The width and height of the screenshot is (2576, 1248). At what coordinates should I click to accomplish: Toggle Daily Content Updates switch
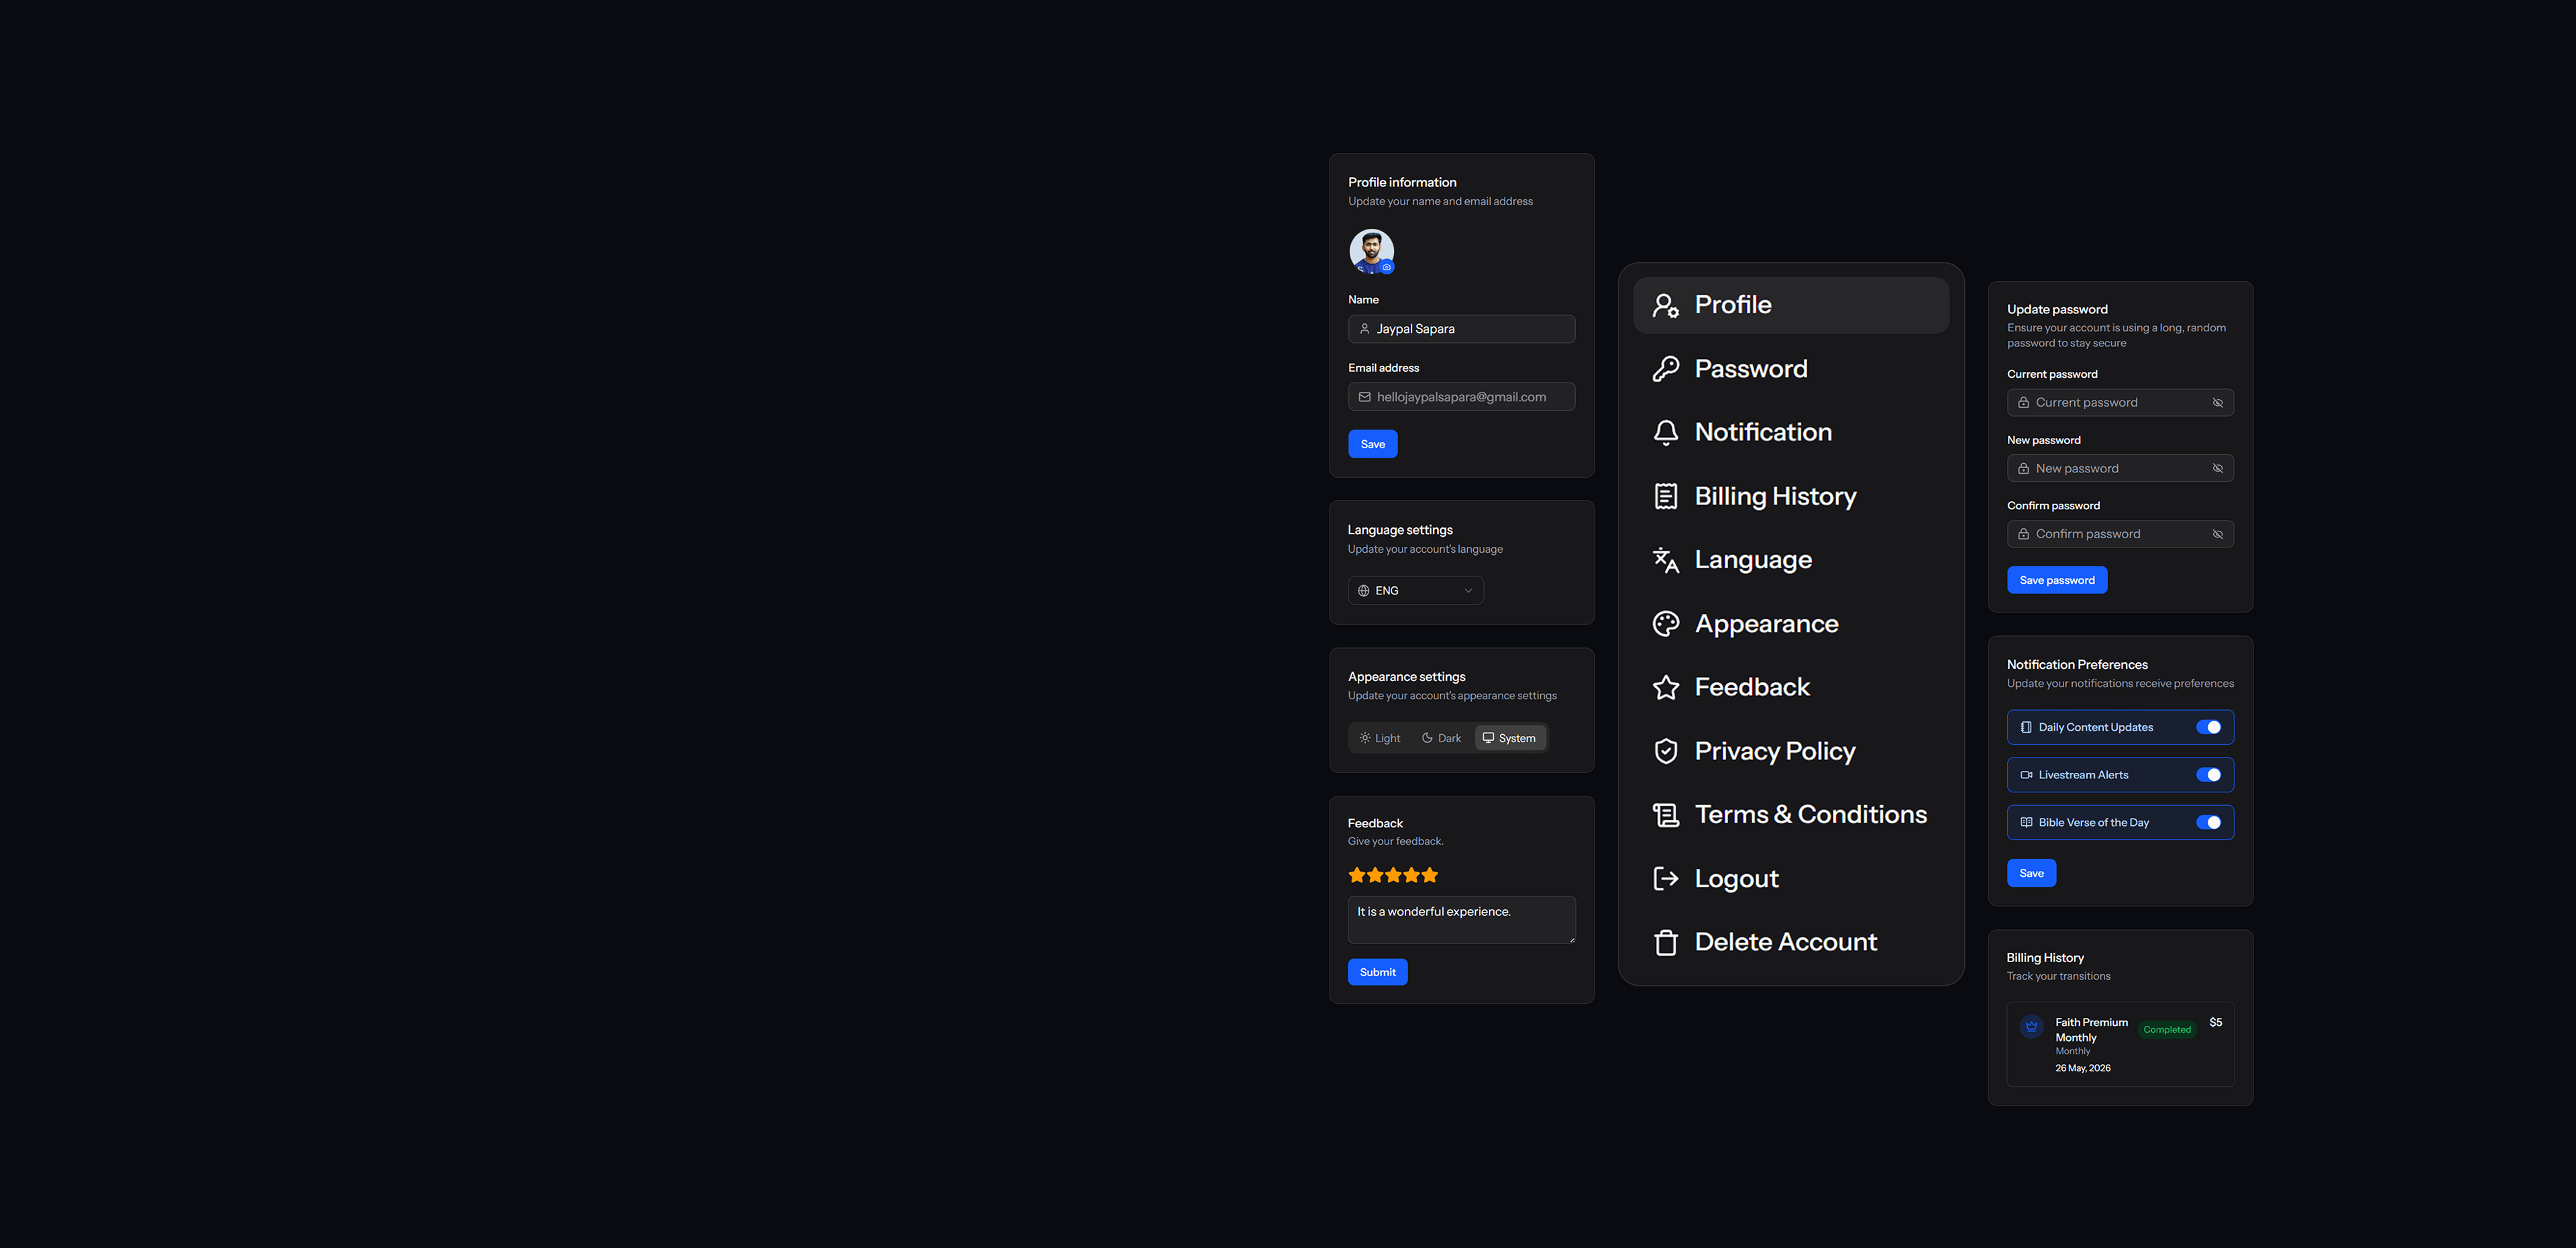[x=2208, y=727]
